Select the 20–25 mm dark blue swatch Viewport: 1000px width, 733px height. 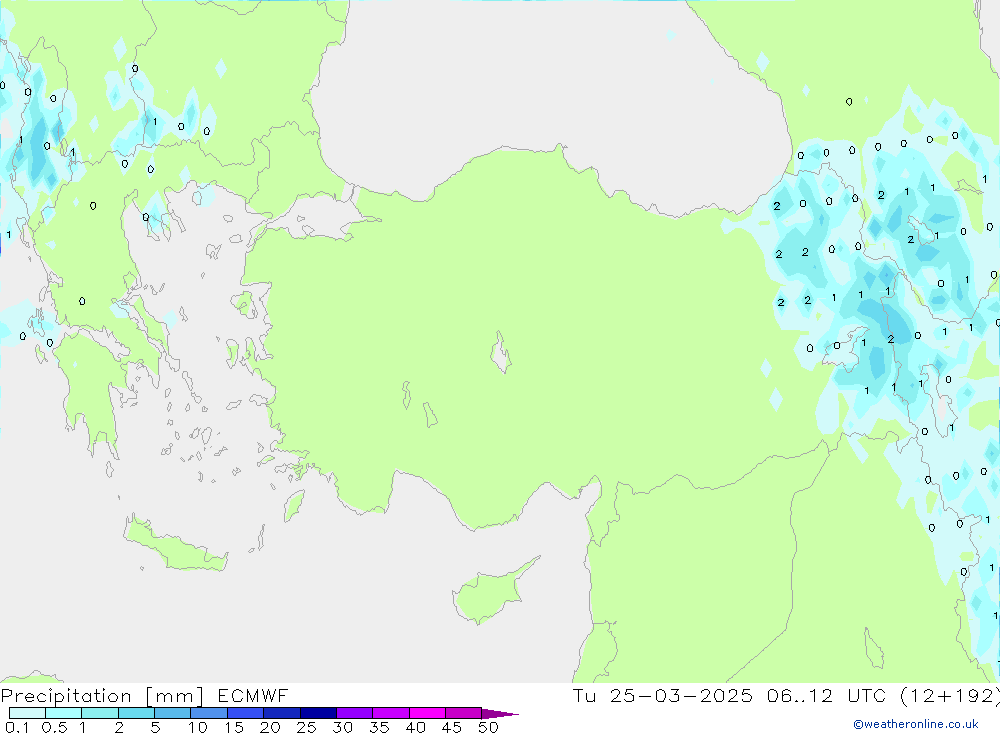click(x=282, y=713)
